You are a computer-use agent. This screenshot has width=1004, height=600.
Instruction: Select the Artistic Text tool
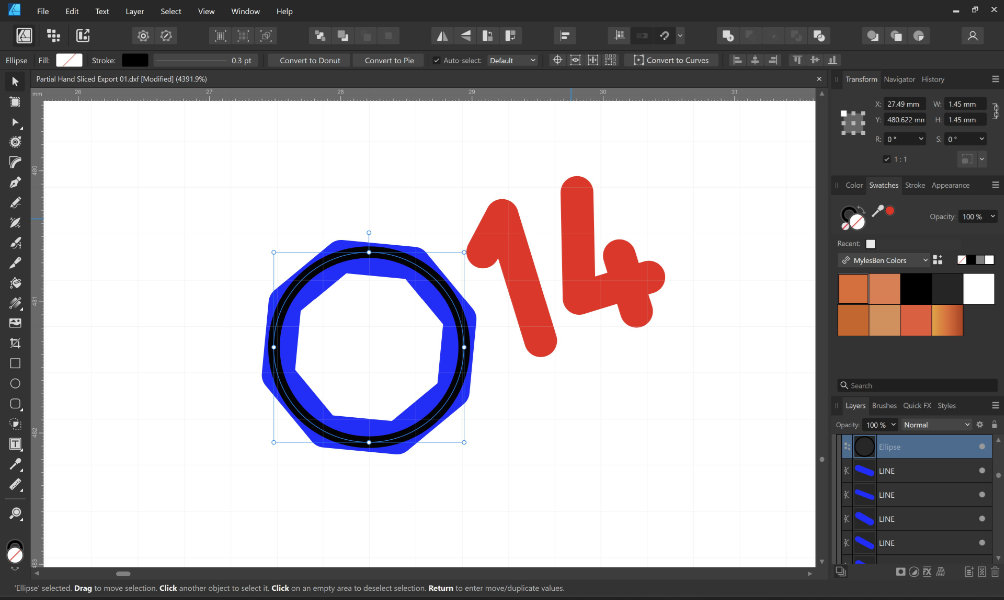(x=15, y=444)
